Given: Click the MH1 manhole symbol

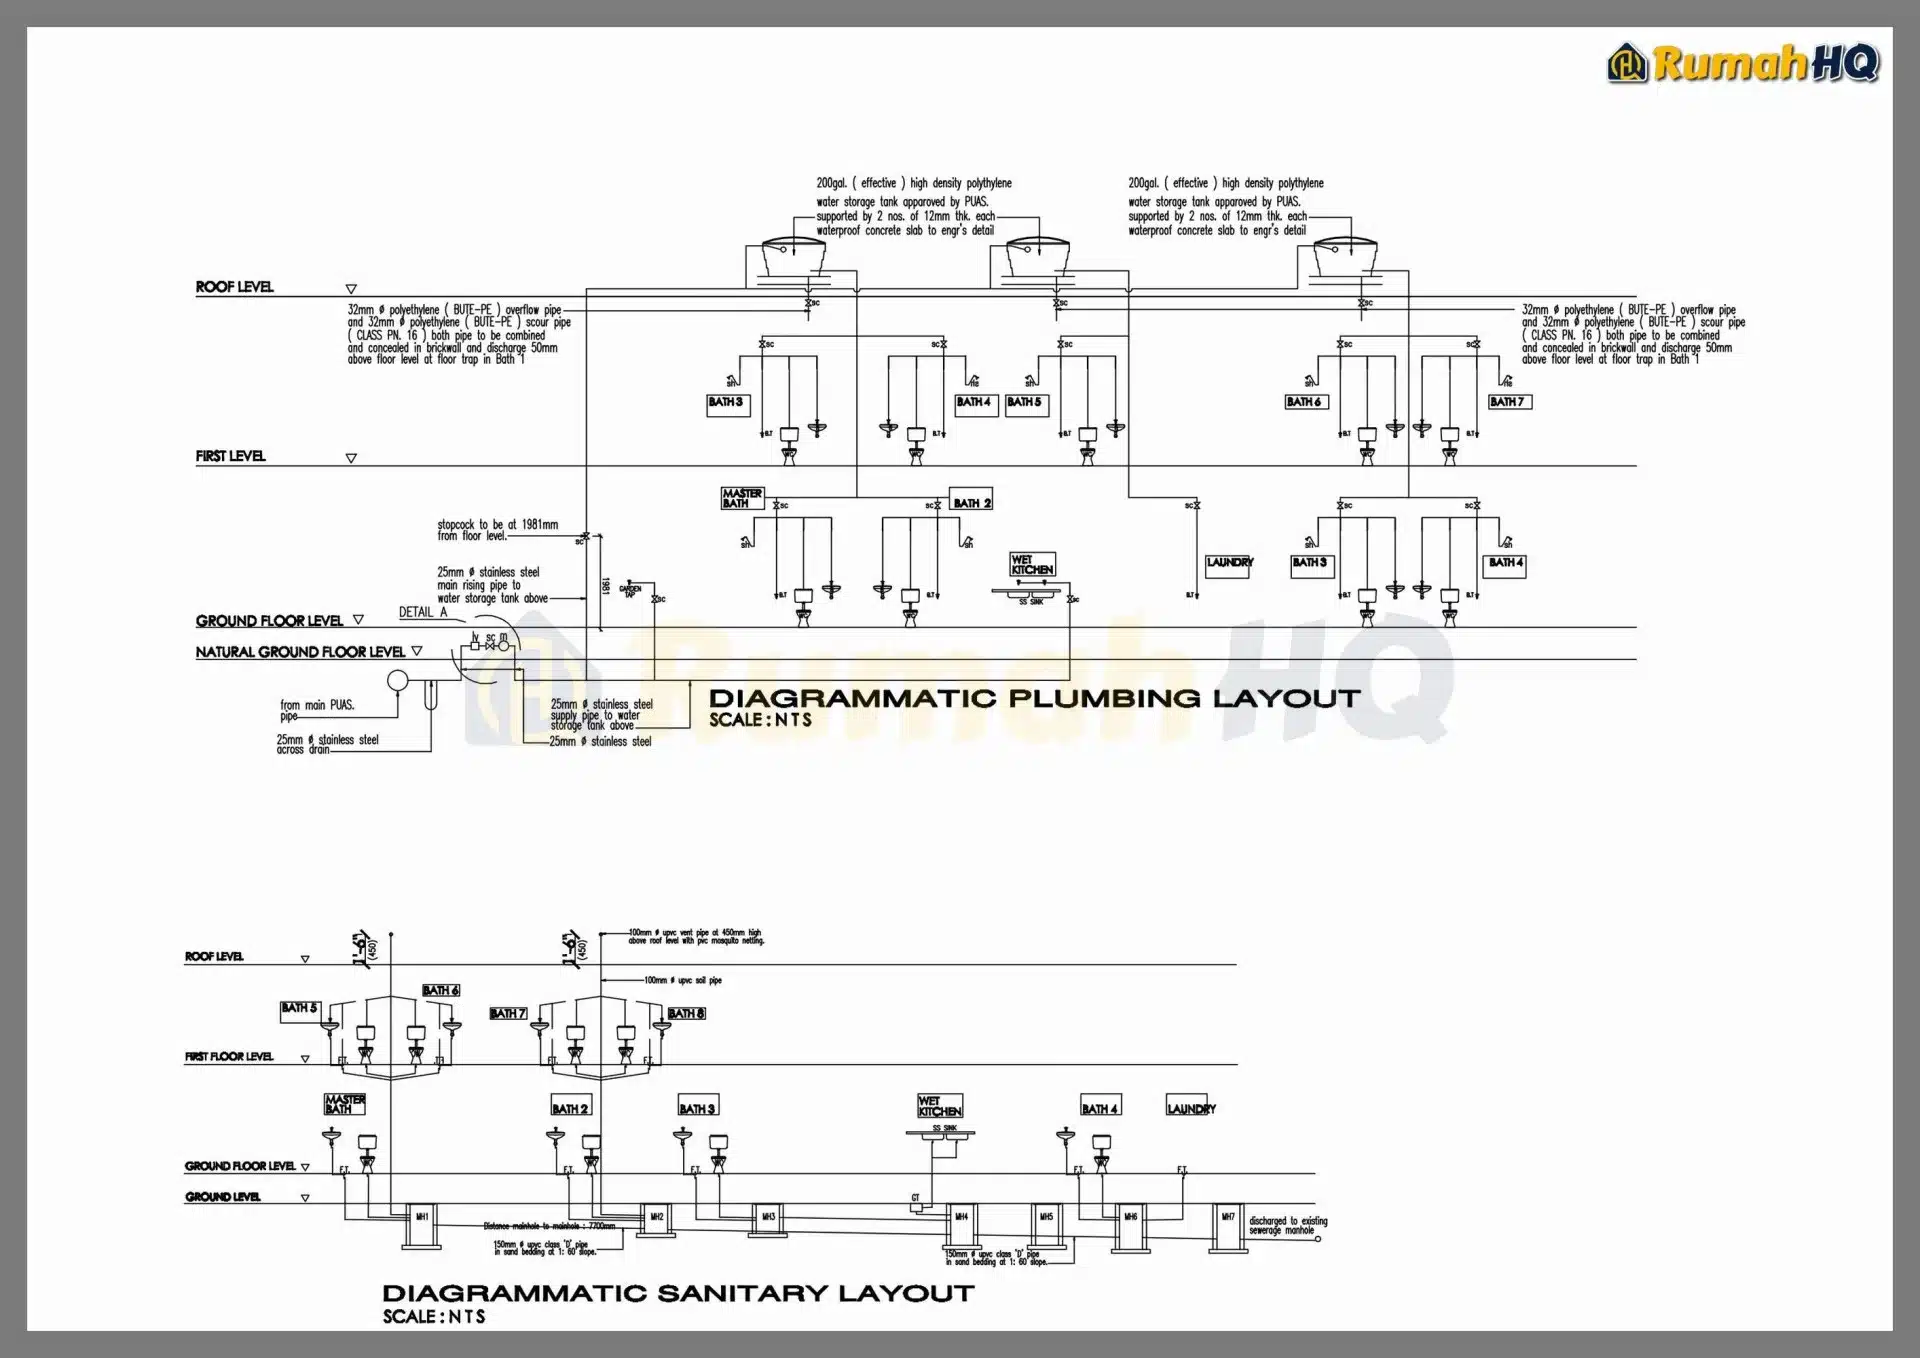Looking at the screenshot, I should [x=422, y=1223].
